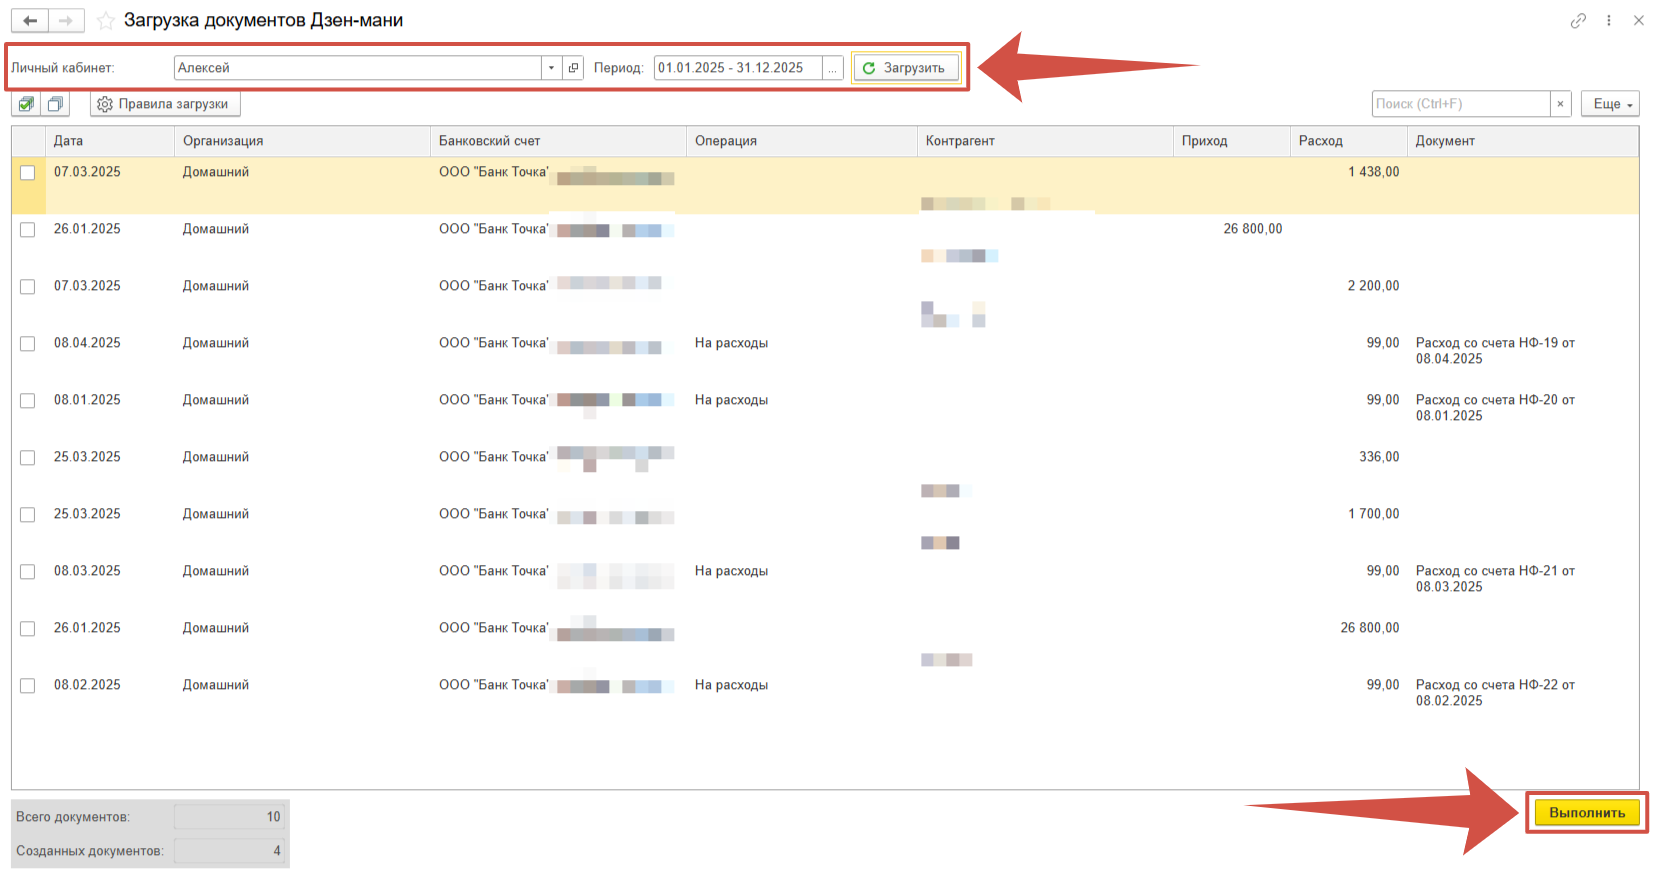Click the check all rows icon
The height and width of the screenshot is (877, 1666).
27,104
